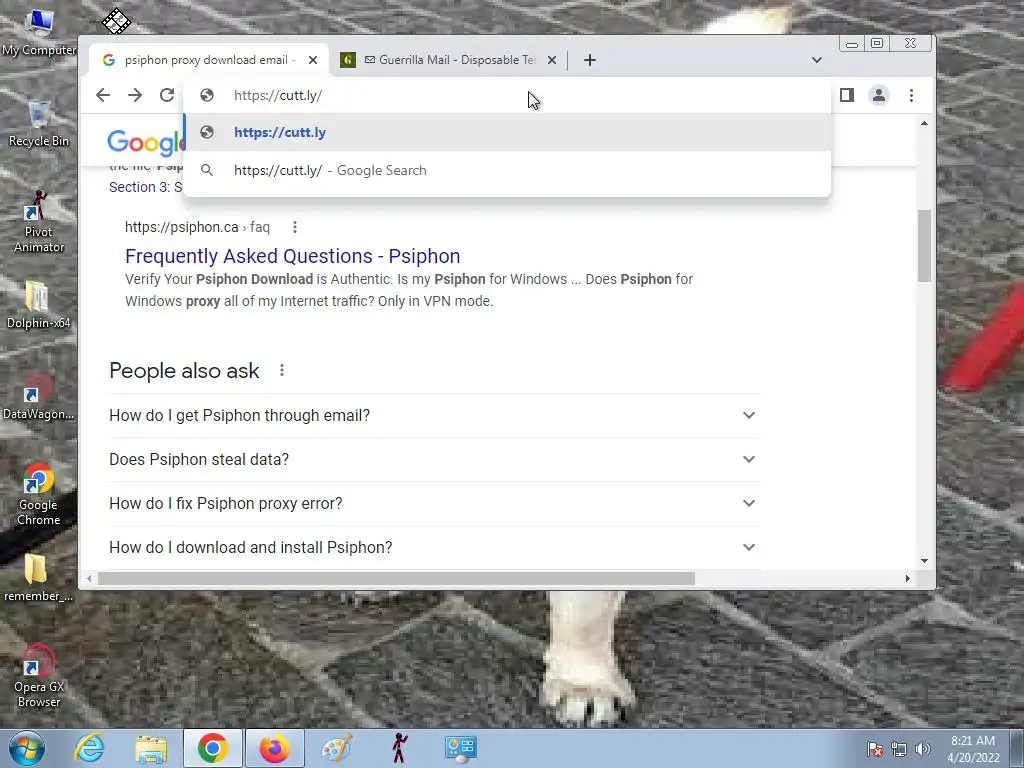Close the Guerrilla Mail tab
Screen dimensions: 1024x768
552,60
